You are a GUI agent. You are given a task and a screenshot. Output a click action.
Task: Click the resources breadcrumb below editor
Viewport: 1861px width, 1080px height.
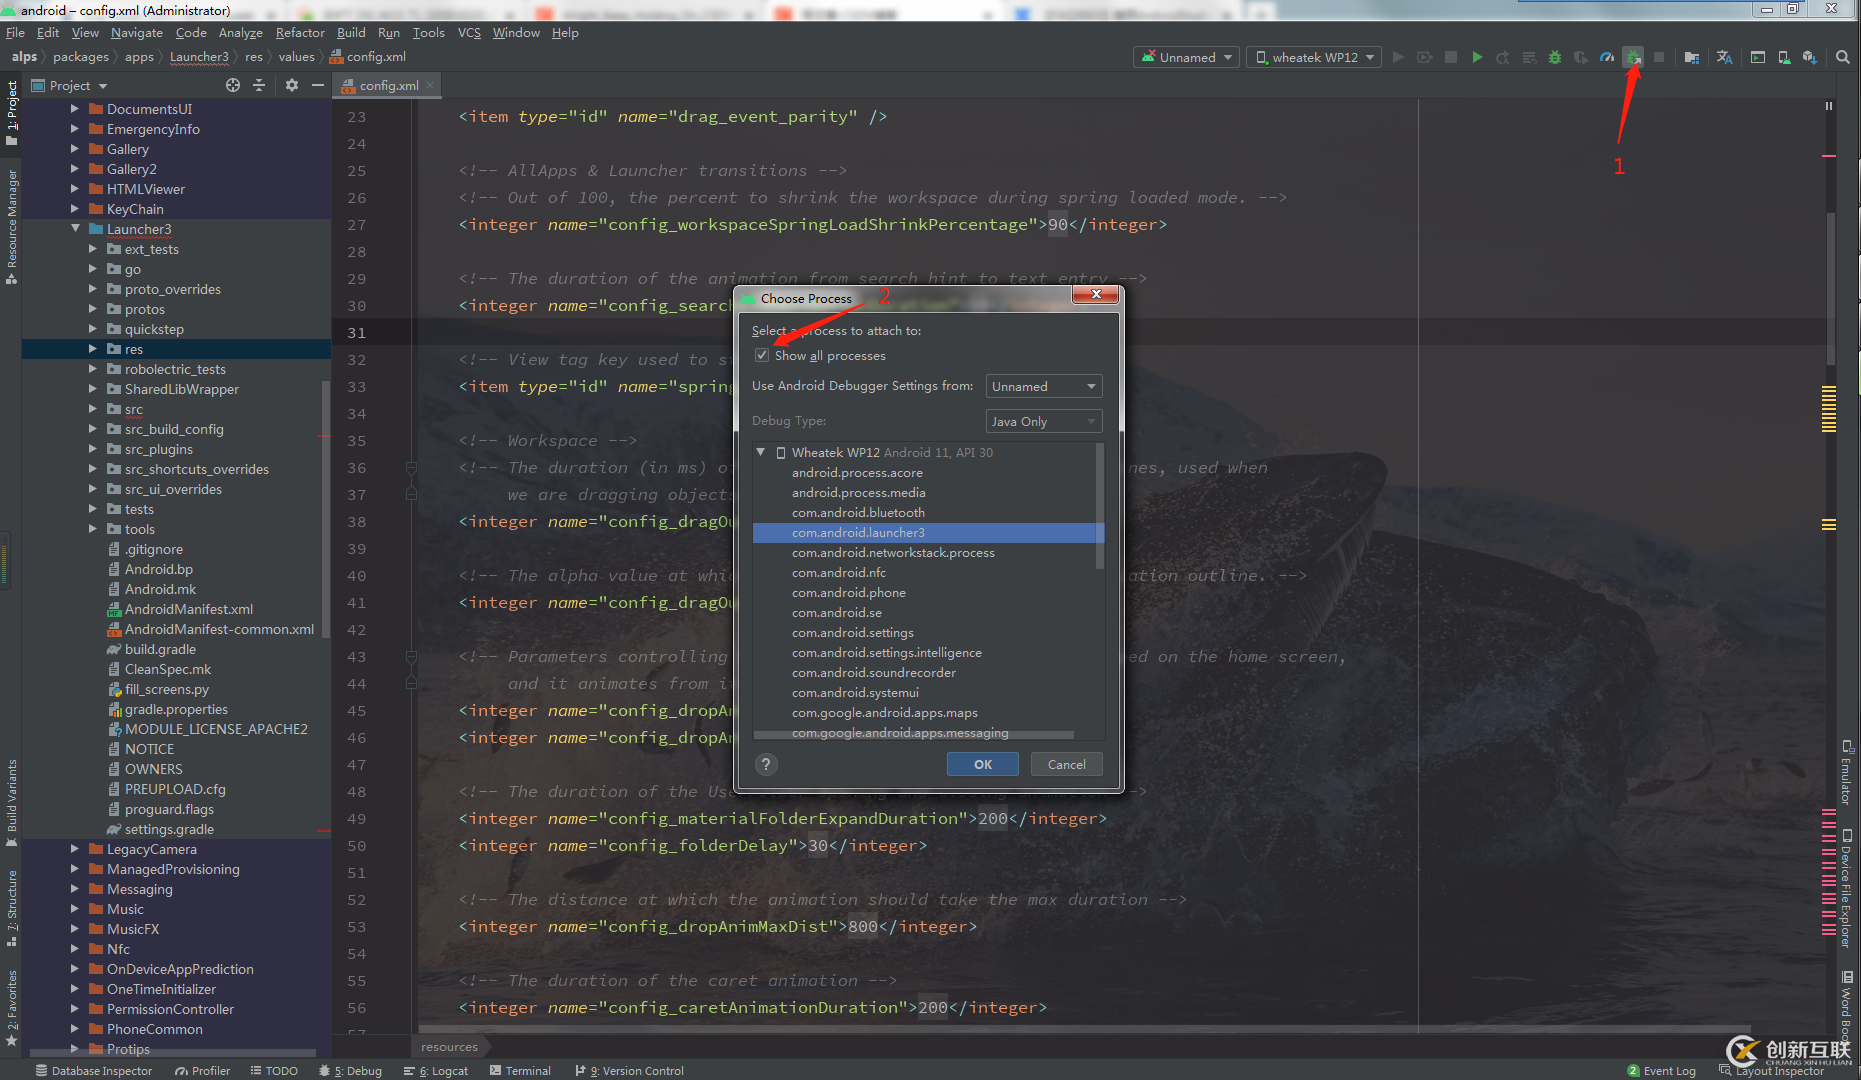click(x=449, y=1047)
